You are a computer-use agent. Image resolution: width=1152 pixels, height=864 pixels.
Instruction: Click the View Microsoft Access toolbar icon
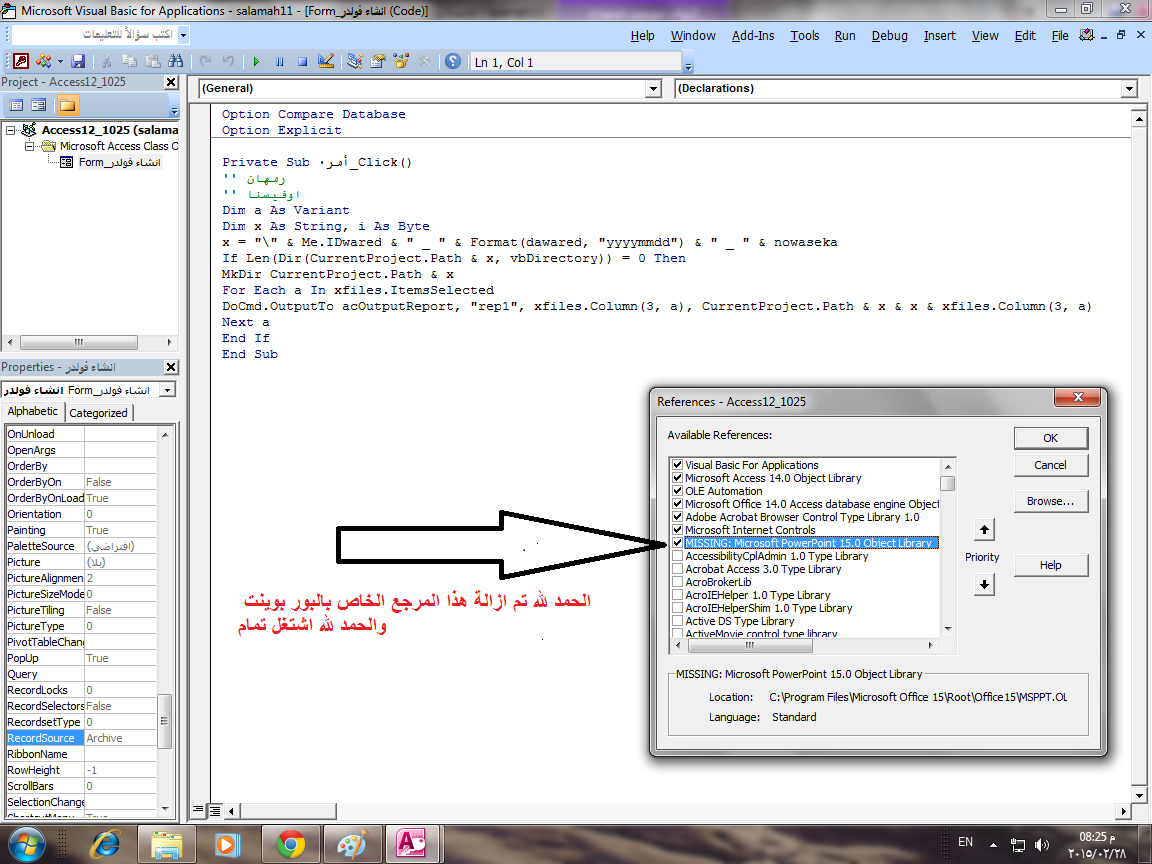(x=21, y=62)
